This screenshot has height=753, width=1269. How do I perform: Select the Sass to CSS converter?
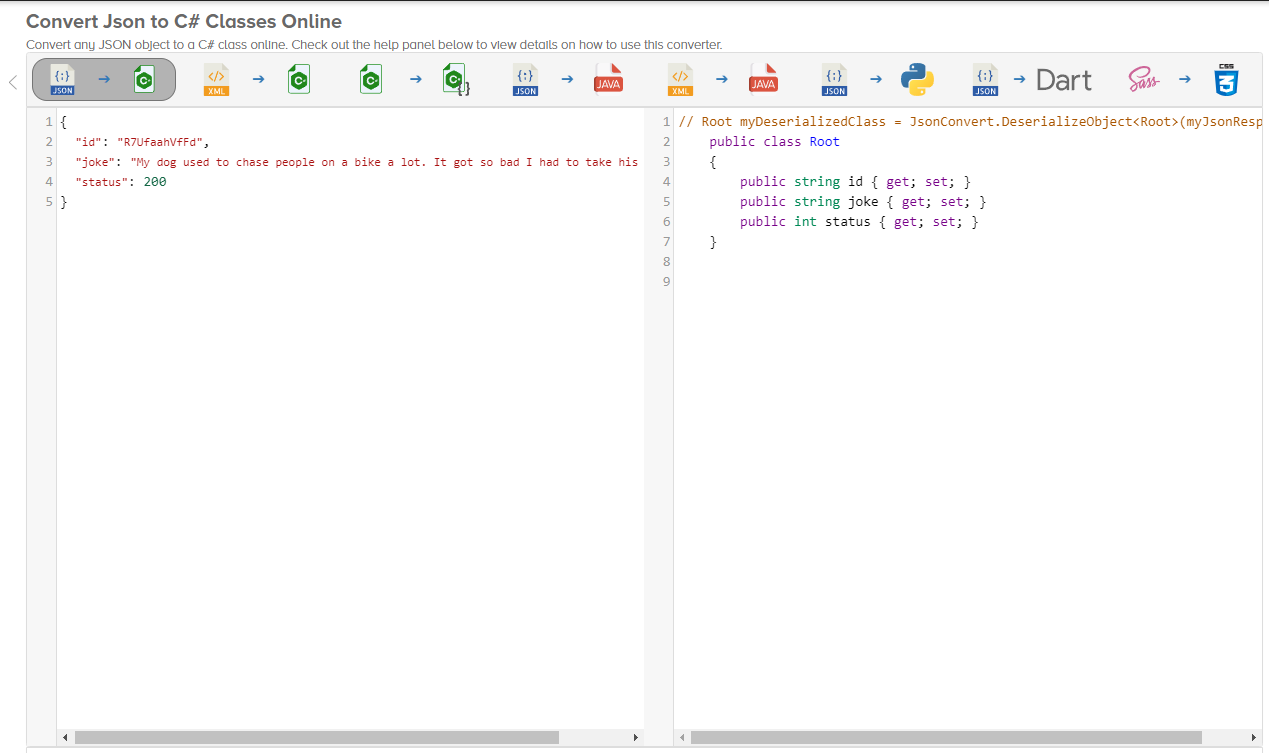pyautogui.click(x=1184, y=79)
